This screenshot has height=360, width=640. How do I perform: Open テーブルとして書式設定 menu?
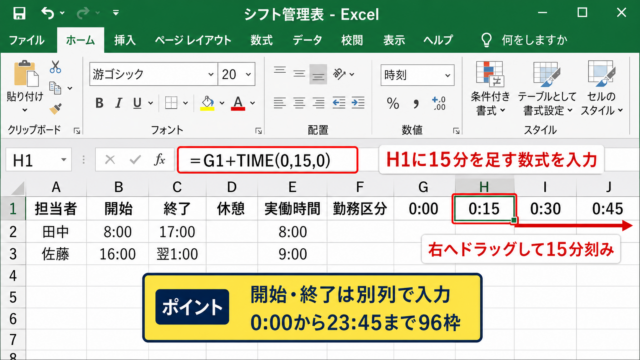coord(547,89)
